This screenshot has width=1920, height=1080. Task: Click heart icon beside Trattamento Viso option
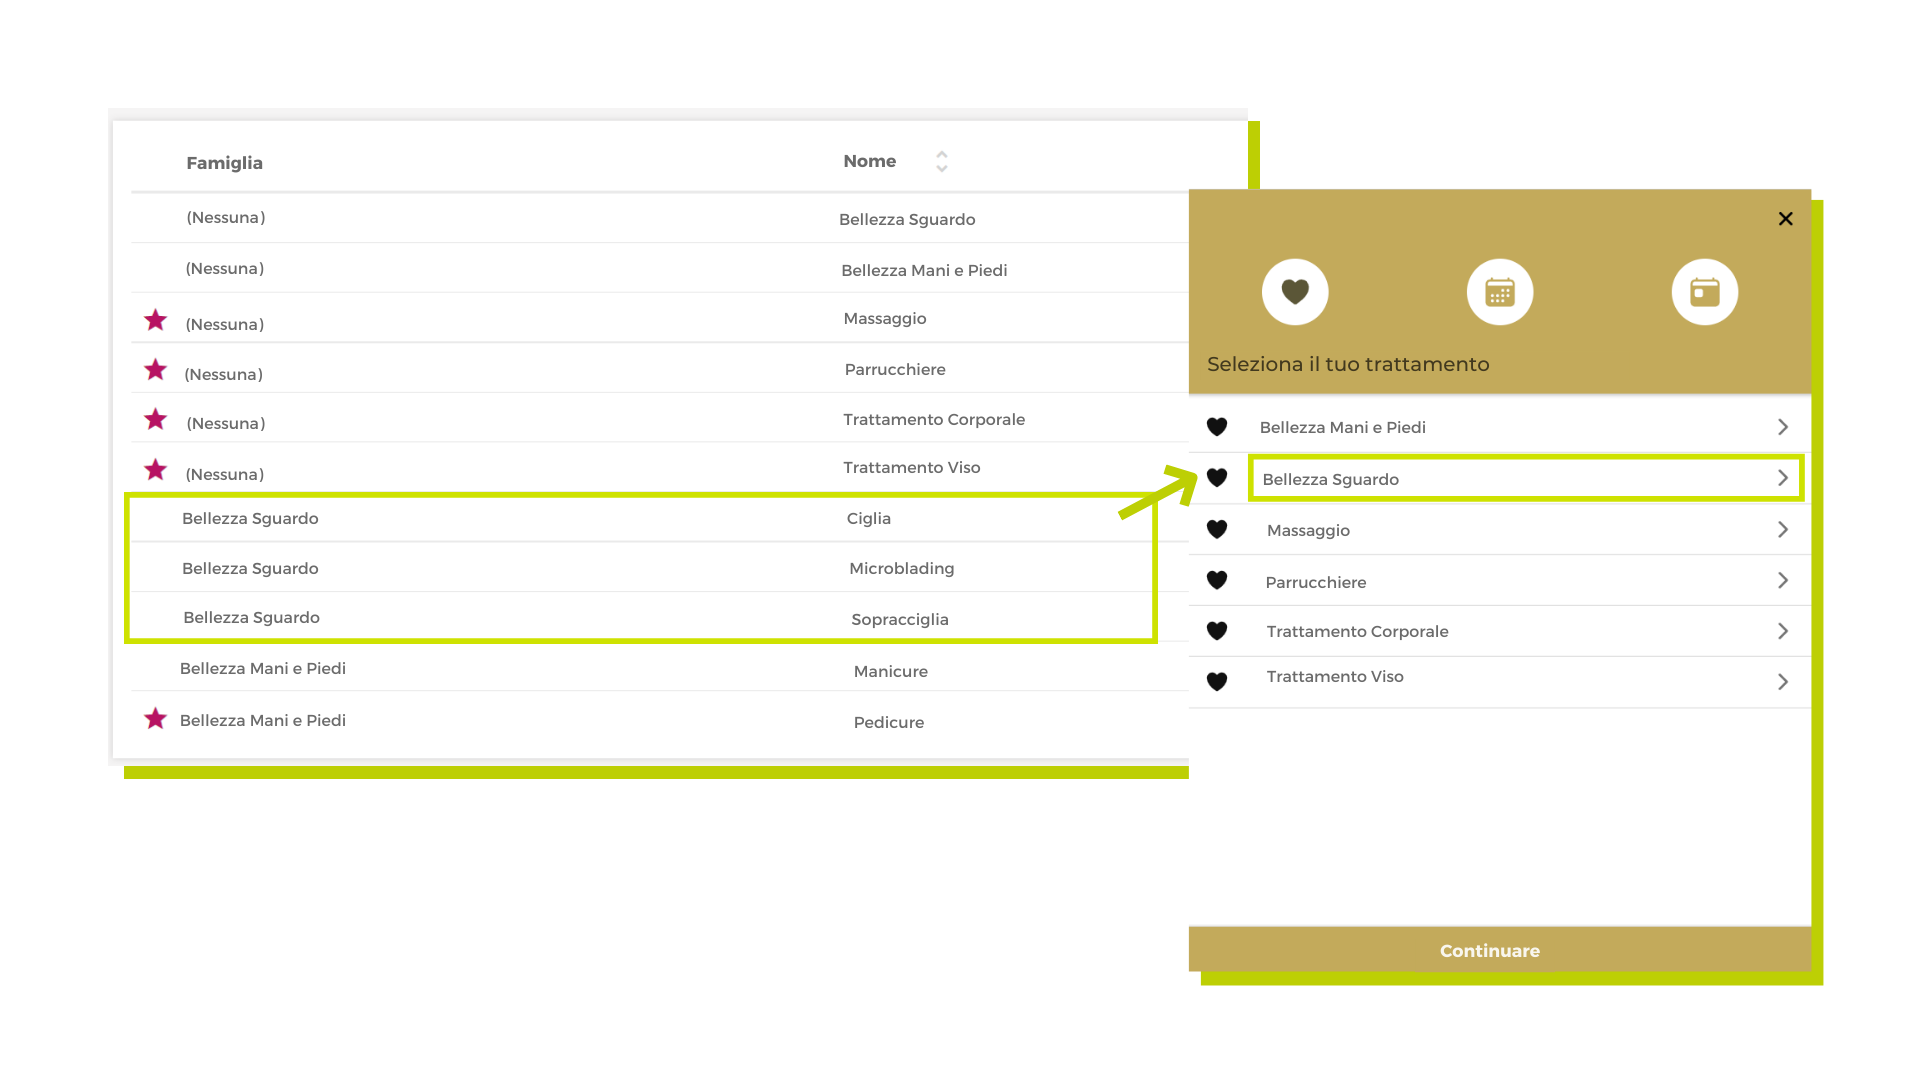1217,682
